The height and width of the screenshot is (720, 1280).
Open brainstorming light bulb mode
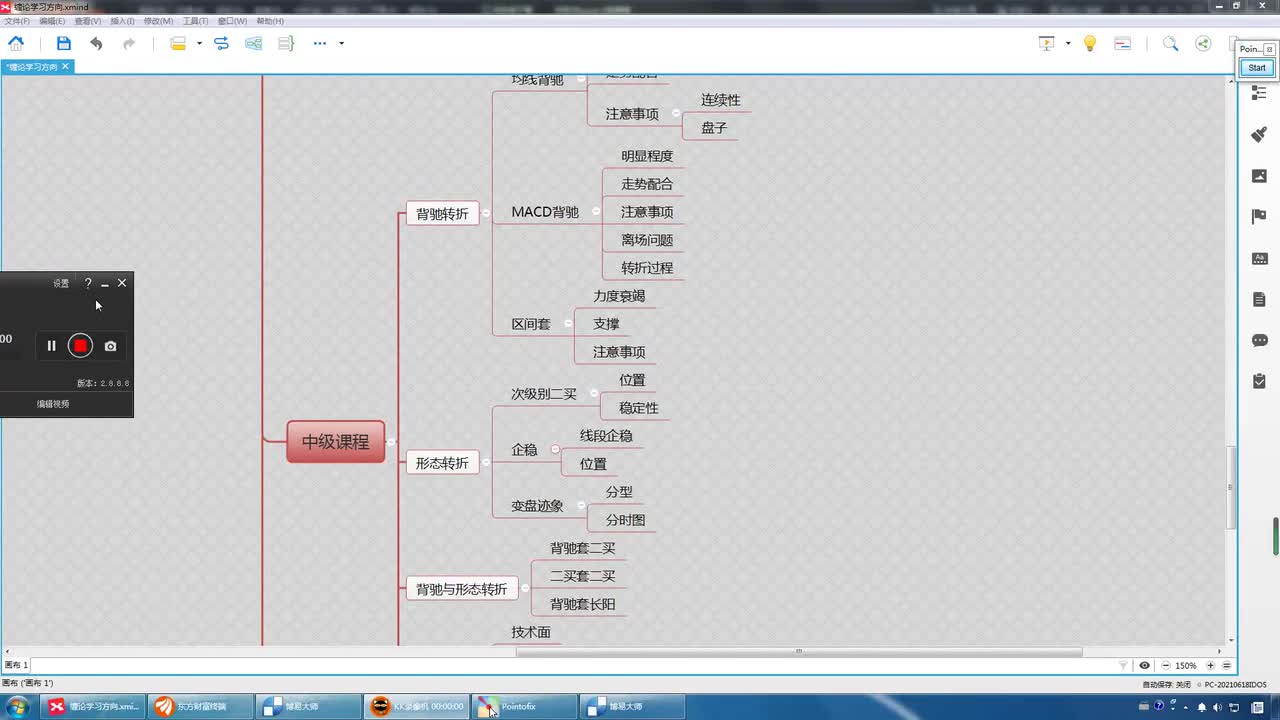1090,43
